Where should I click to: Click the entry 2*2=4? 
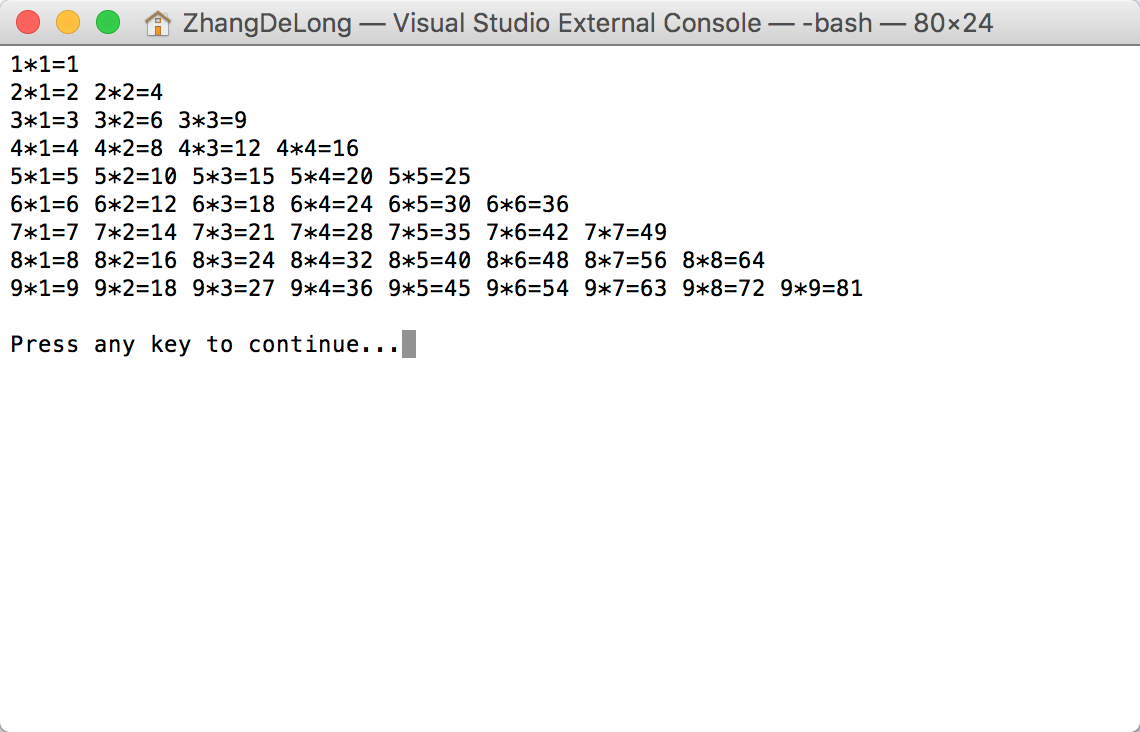(x=129, y=92)
